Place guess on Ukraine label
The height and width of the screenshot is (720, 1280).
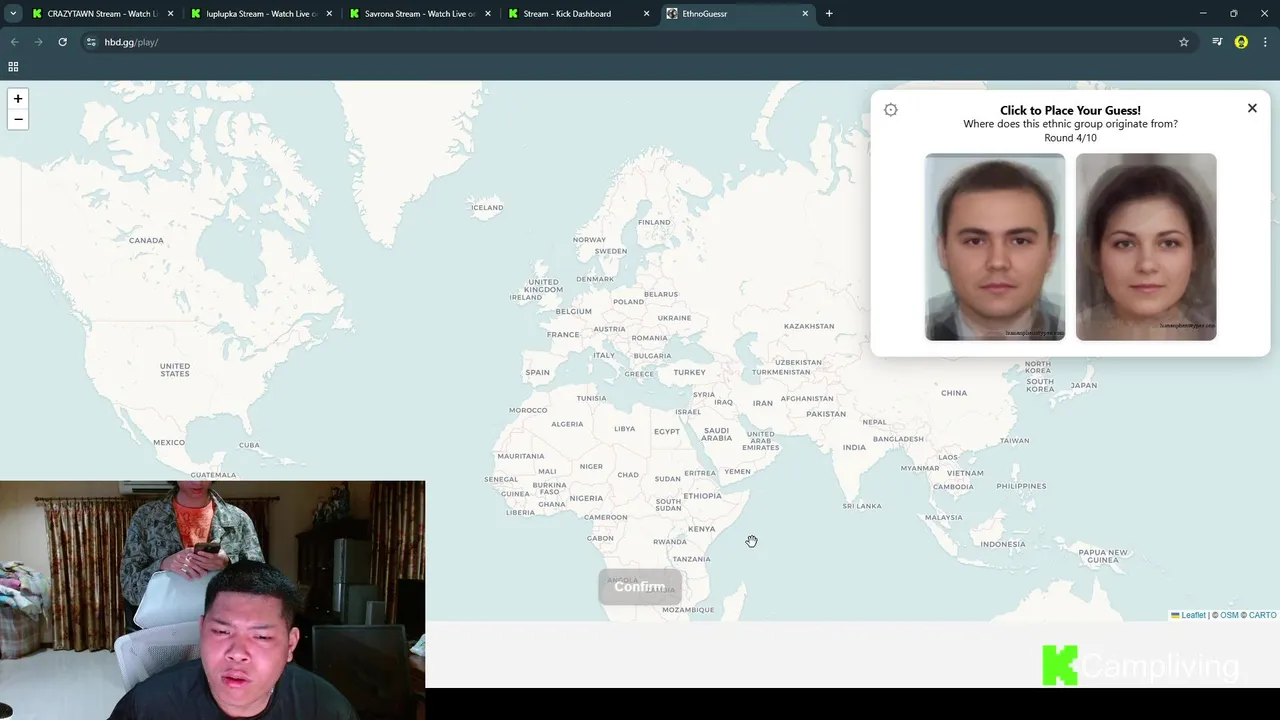tap(674, 318)
